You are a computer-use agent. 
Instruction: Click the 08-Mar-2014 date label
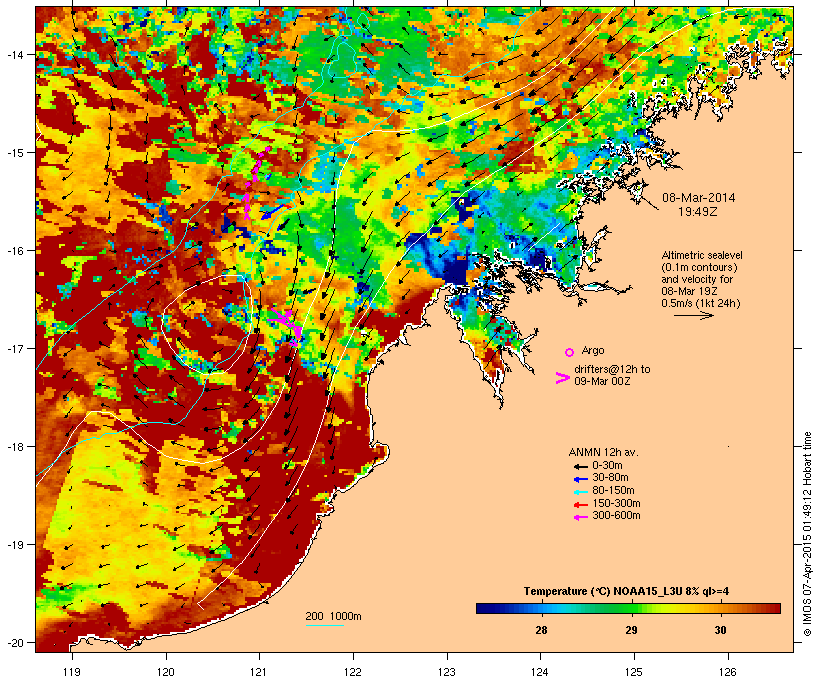[698, 198]
